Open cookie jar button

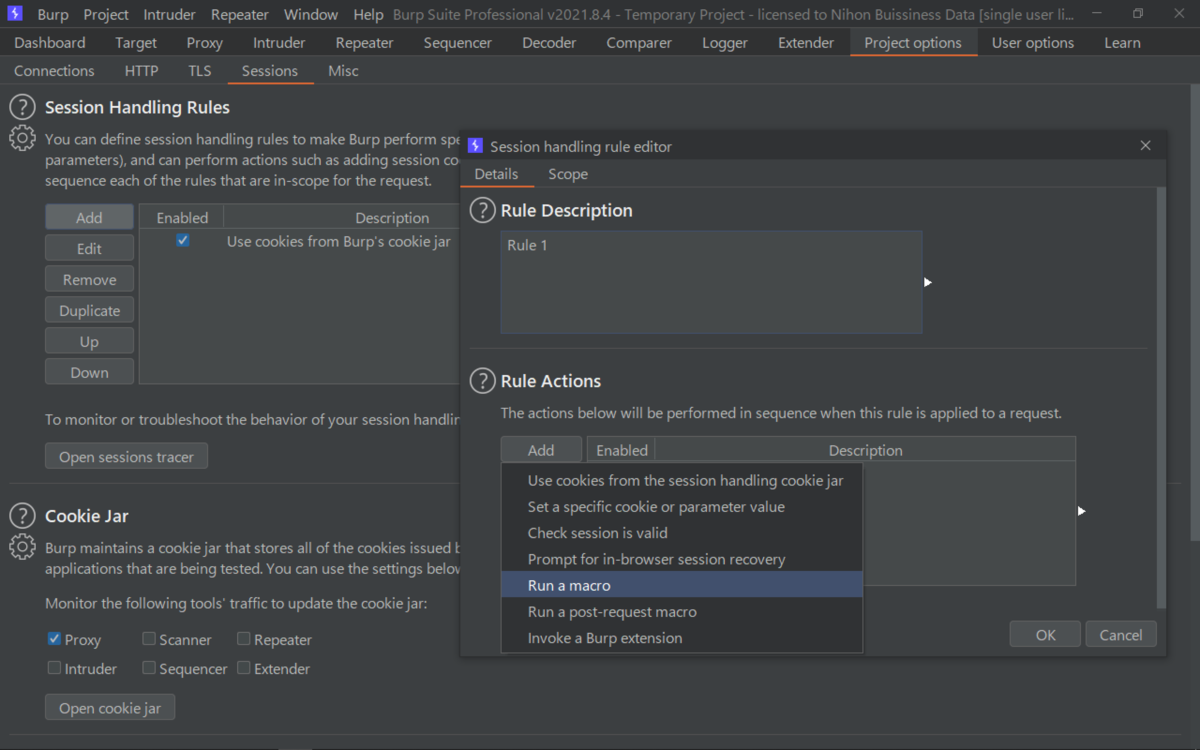pos(110,707)
